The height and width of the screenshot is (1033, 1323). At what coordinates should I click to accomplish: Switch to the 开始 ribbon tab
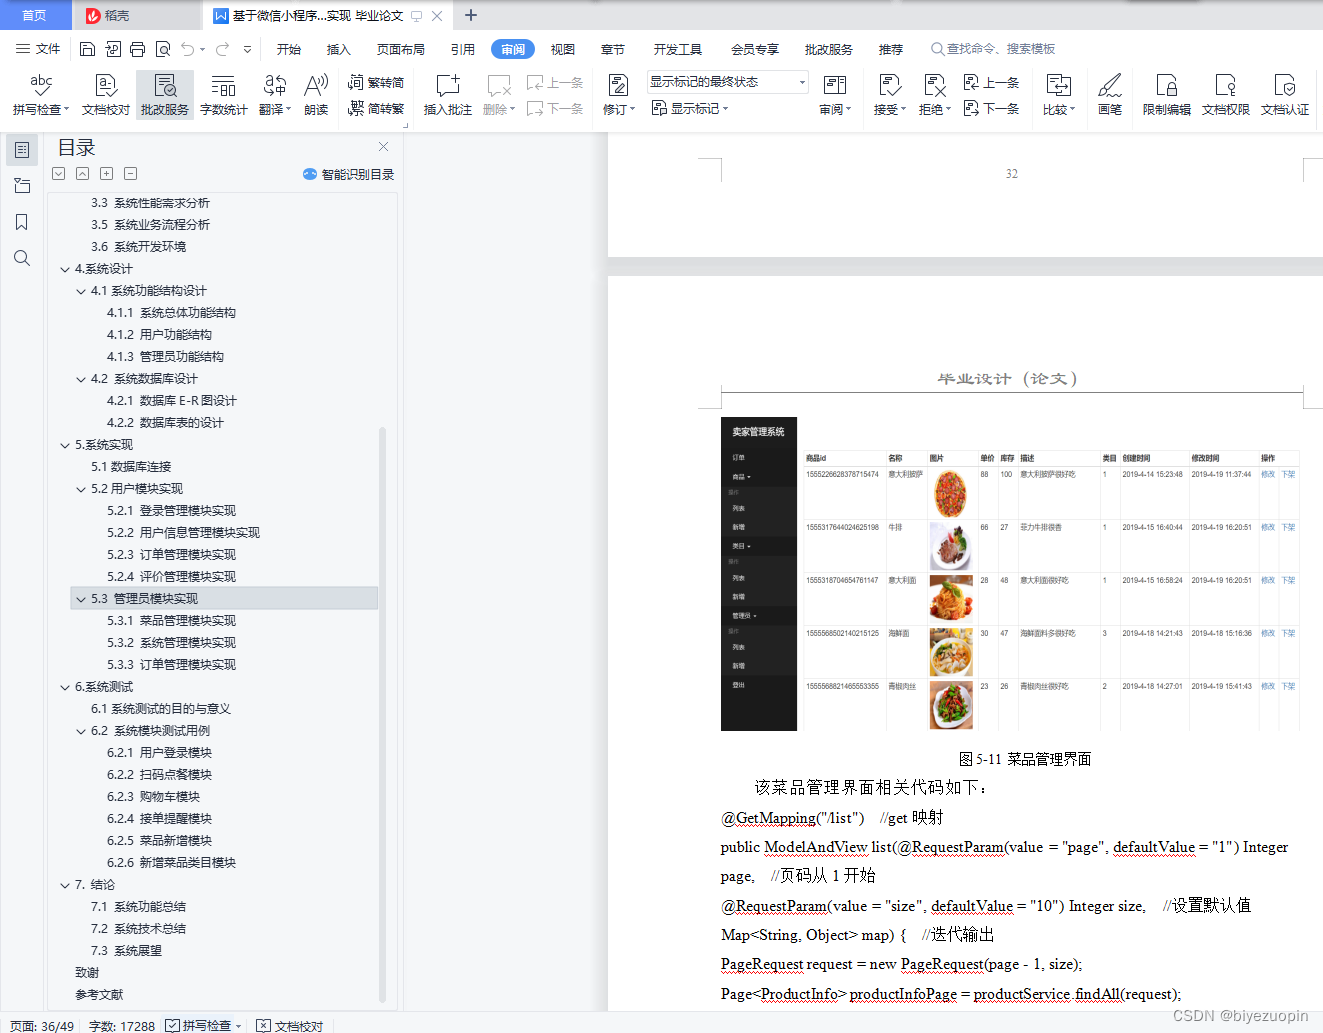point(289,49)
